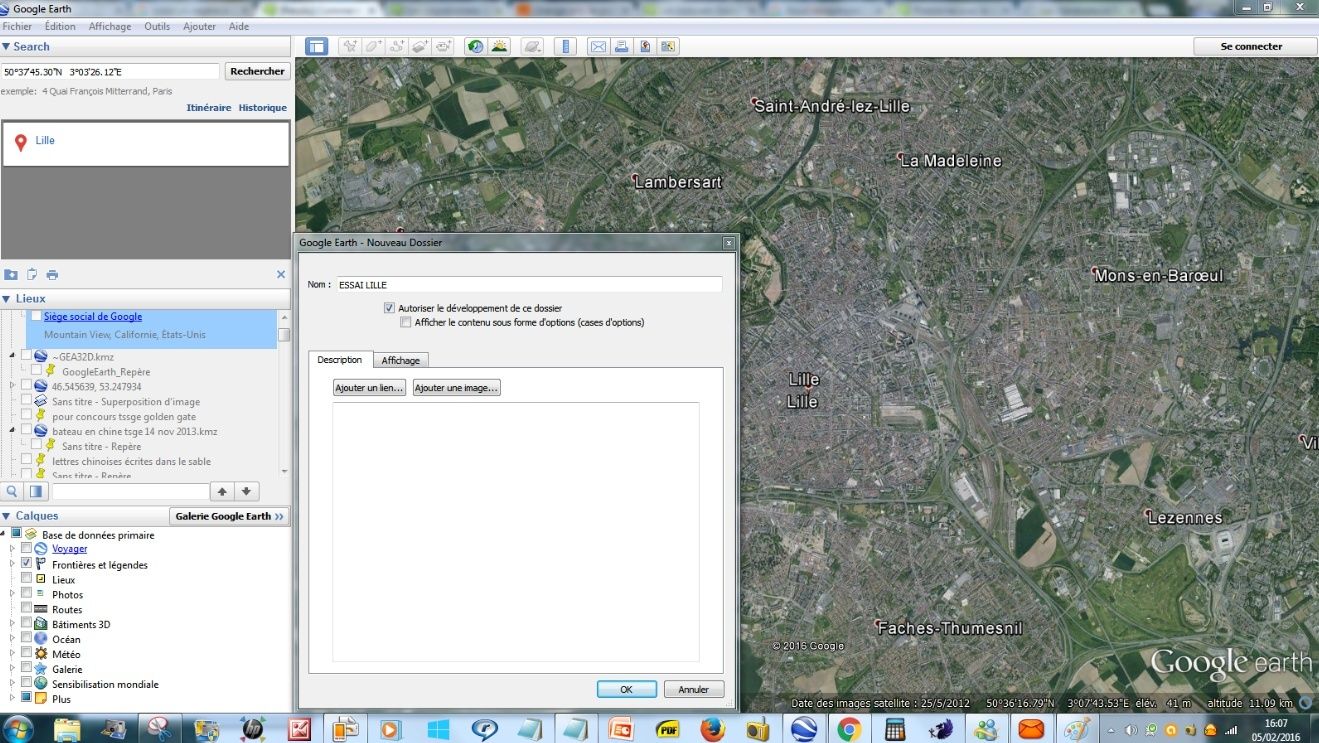Open the Édition menu
This screenshot has height=743, width=1319.
click(x=60, y=27)
